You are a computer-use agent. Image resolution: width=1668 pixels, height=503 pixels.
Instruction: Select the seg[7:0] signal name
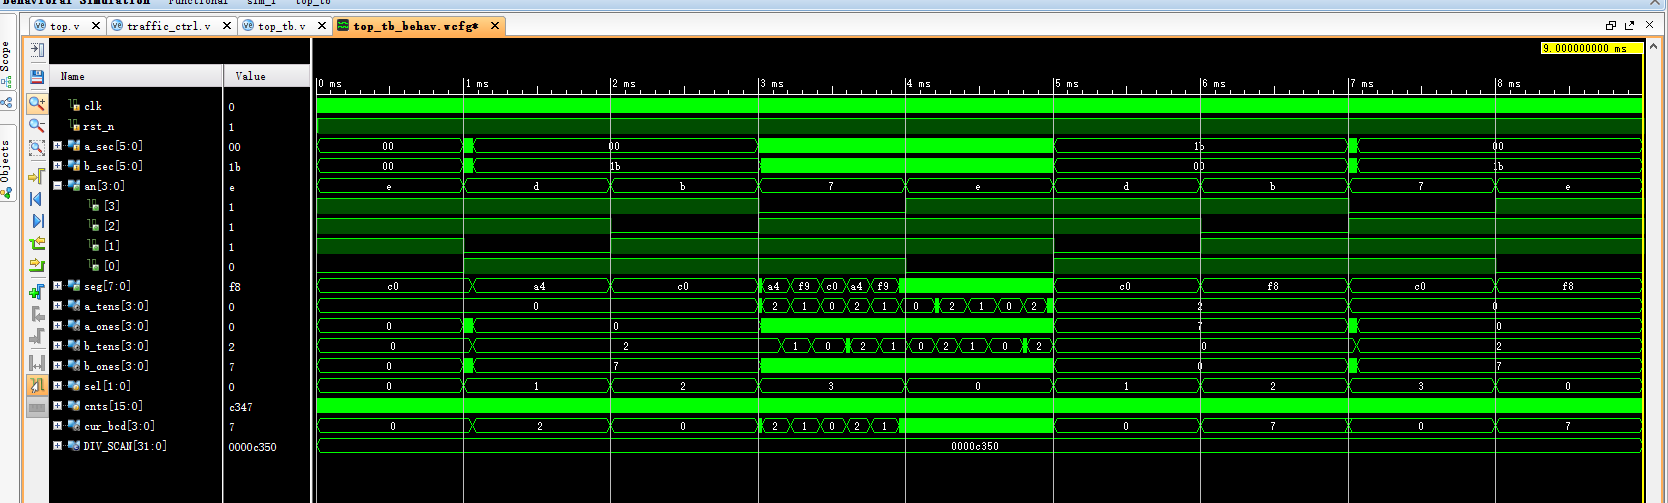click(107, 286)
